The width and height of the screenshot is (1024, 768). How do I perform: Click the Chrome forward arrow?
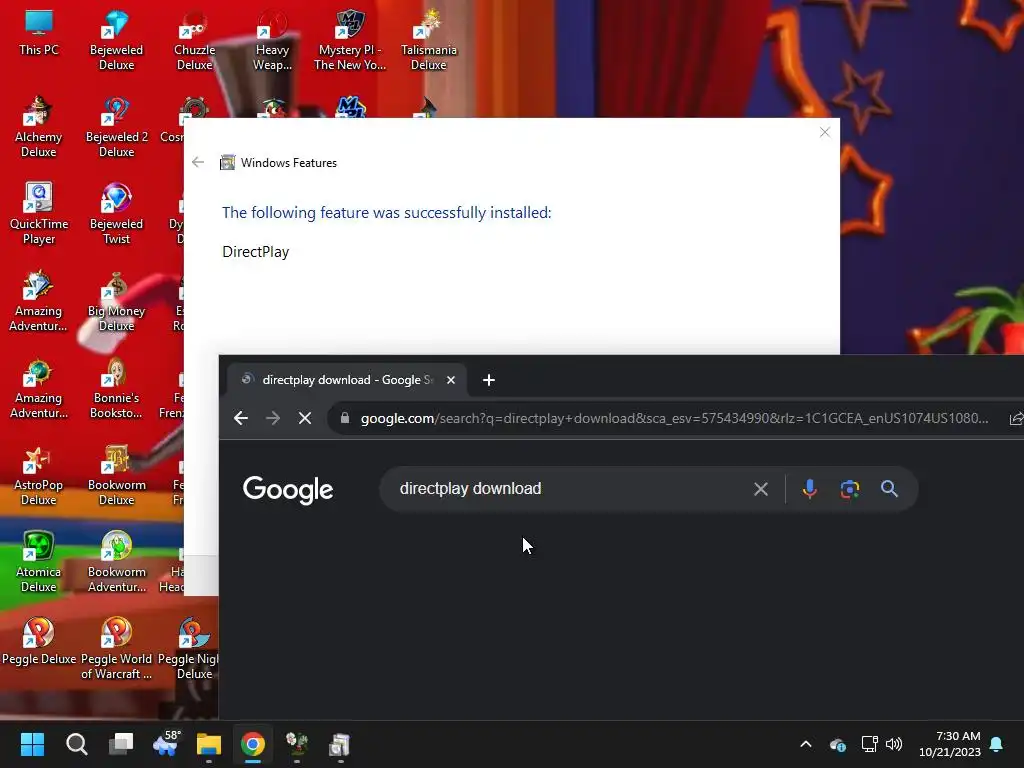click(x=273, y=418)
